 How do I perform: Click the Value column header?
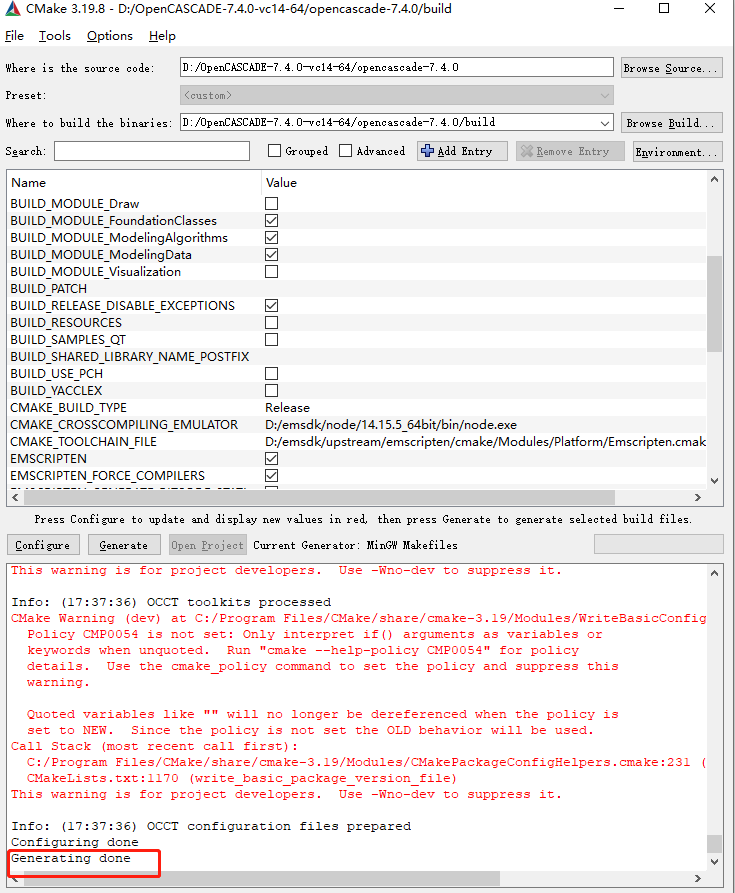pyautogui.click(x=484, y=183)
